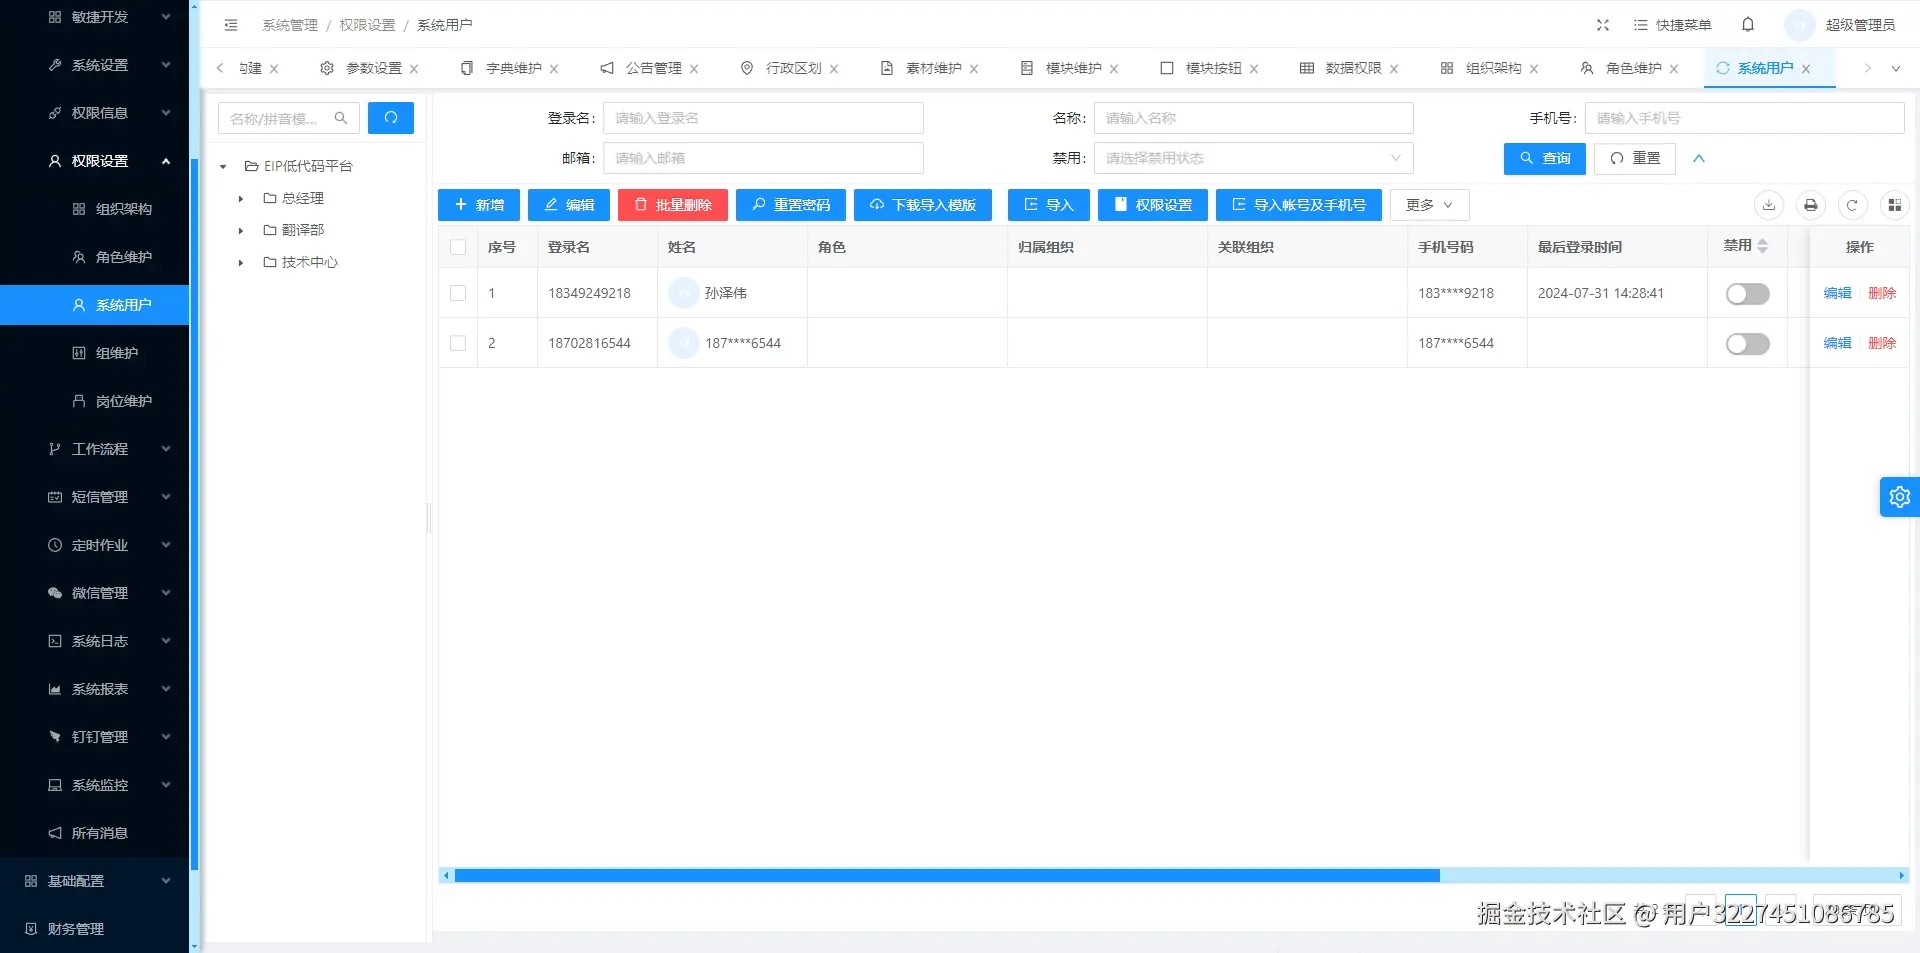
Task: Collapse the EIP低代码平台 tree node
Action: coord(224,167)
